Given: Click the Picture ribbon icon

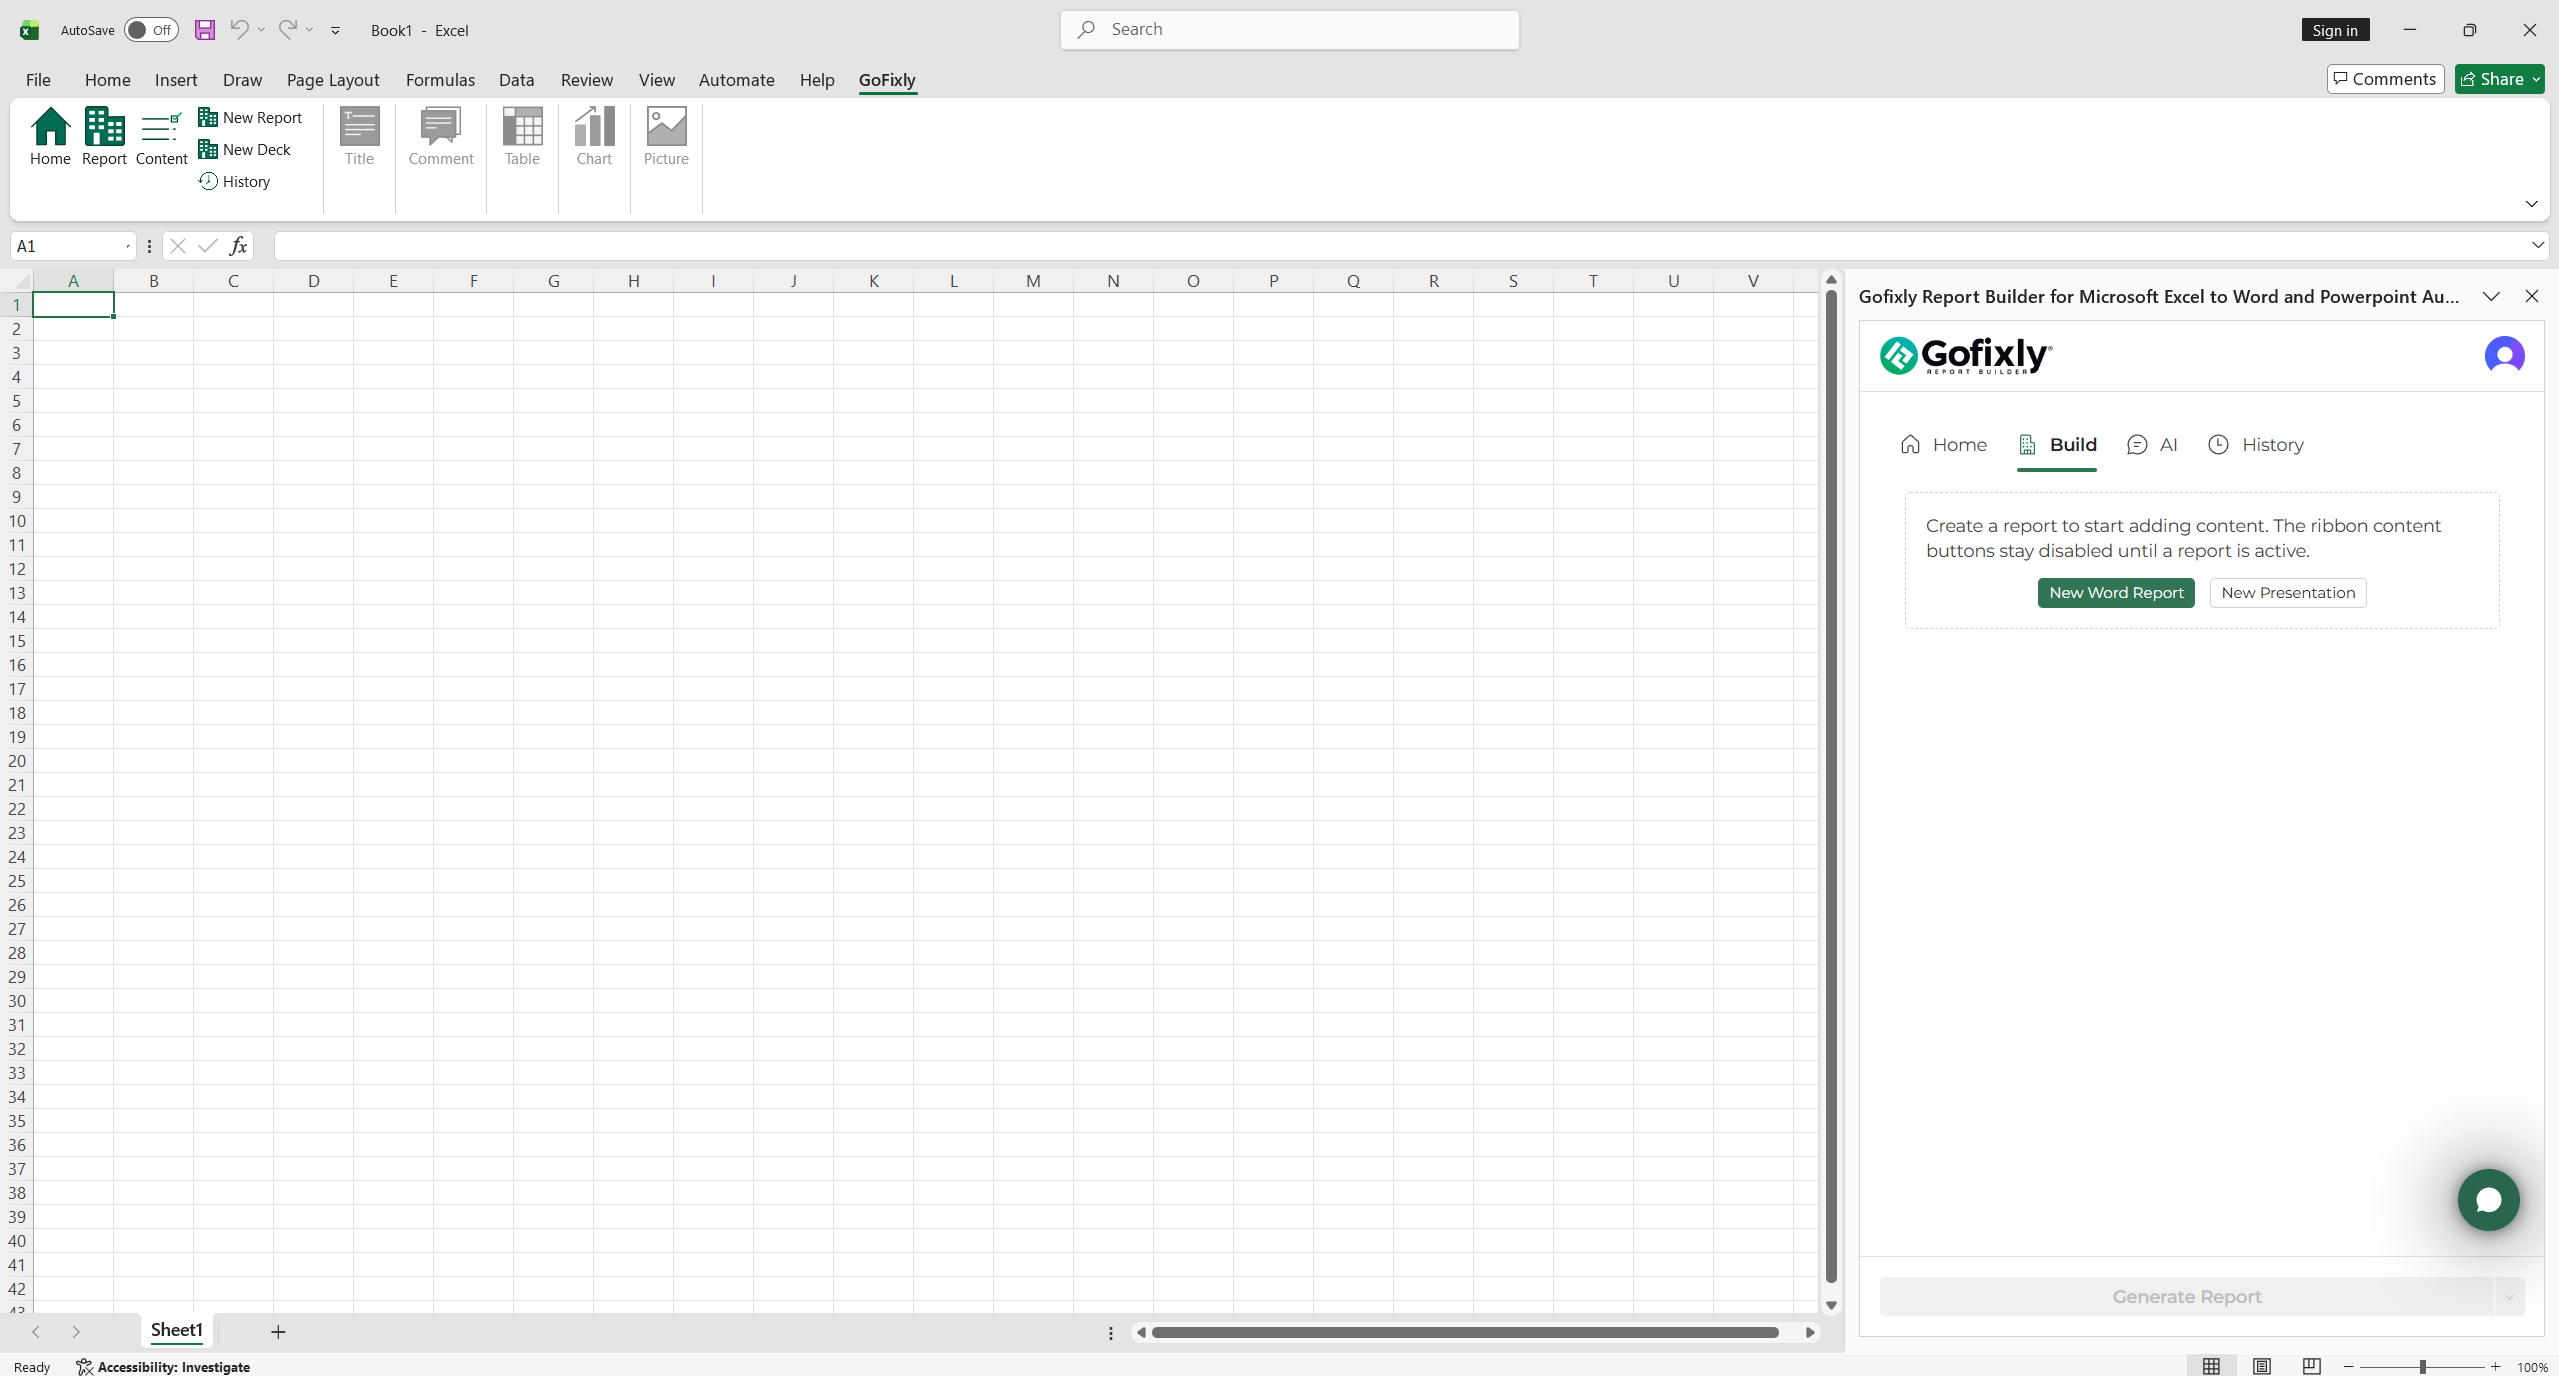Looking at the screenshot, I should (x=666, y=136).
